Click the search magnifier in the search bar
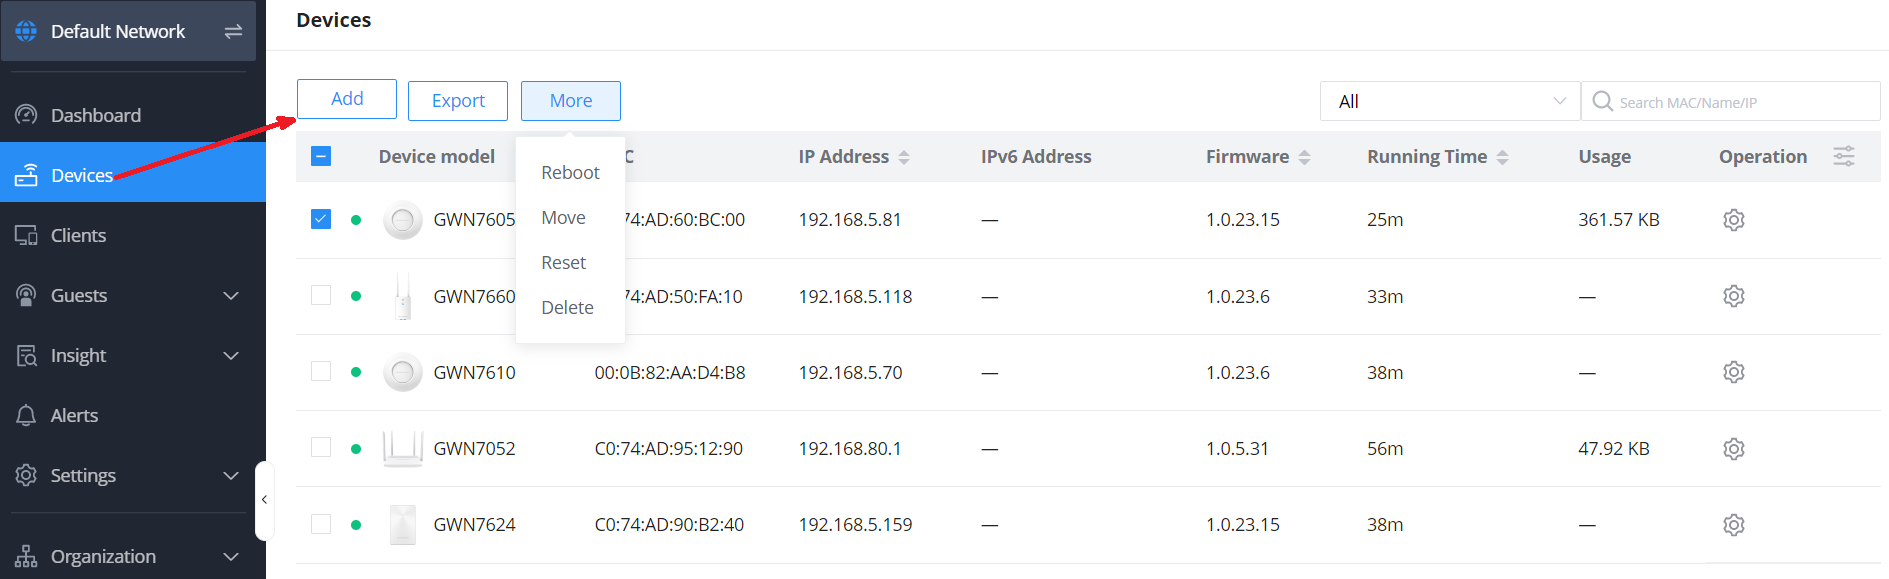The image size is (1889, 579). 1602,101
